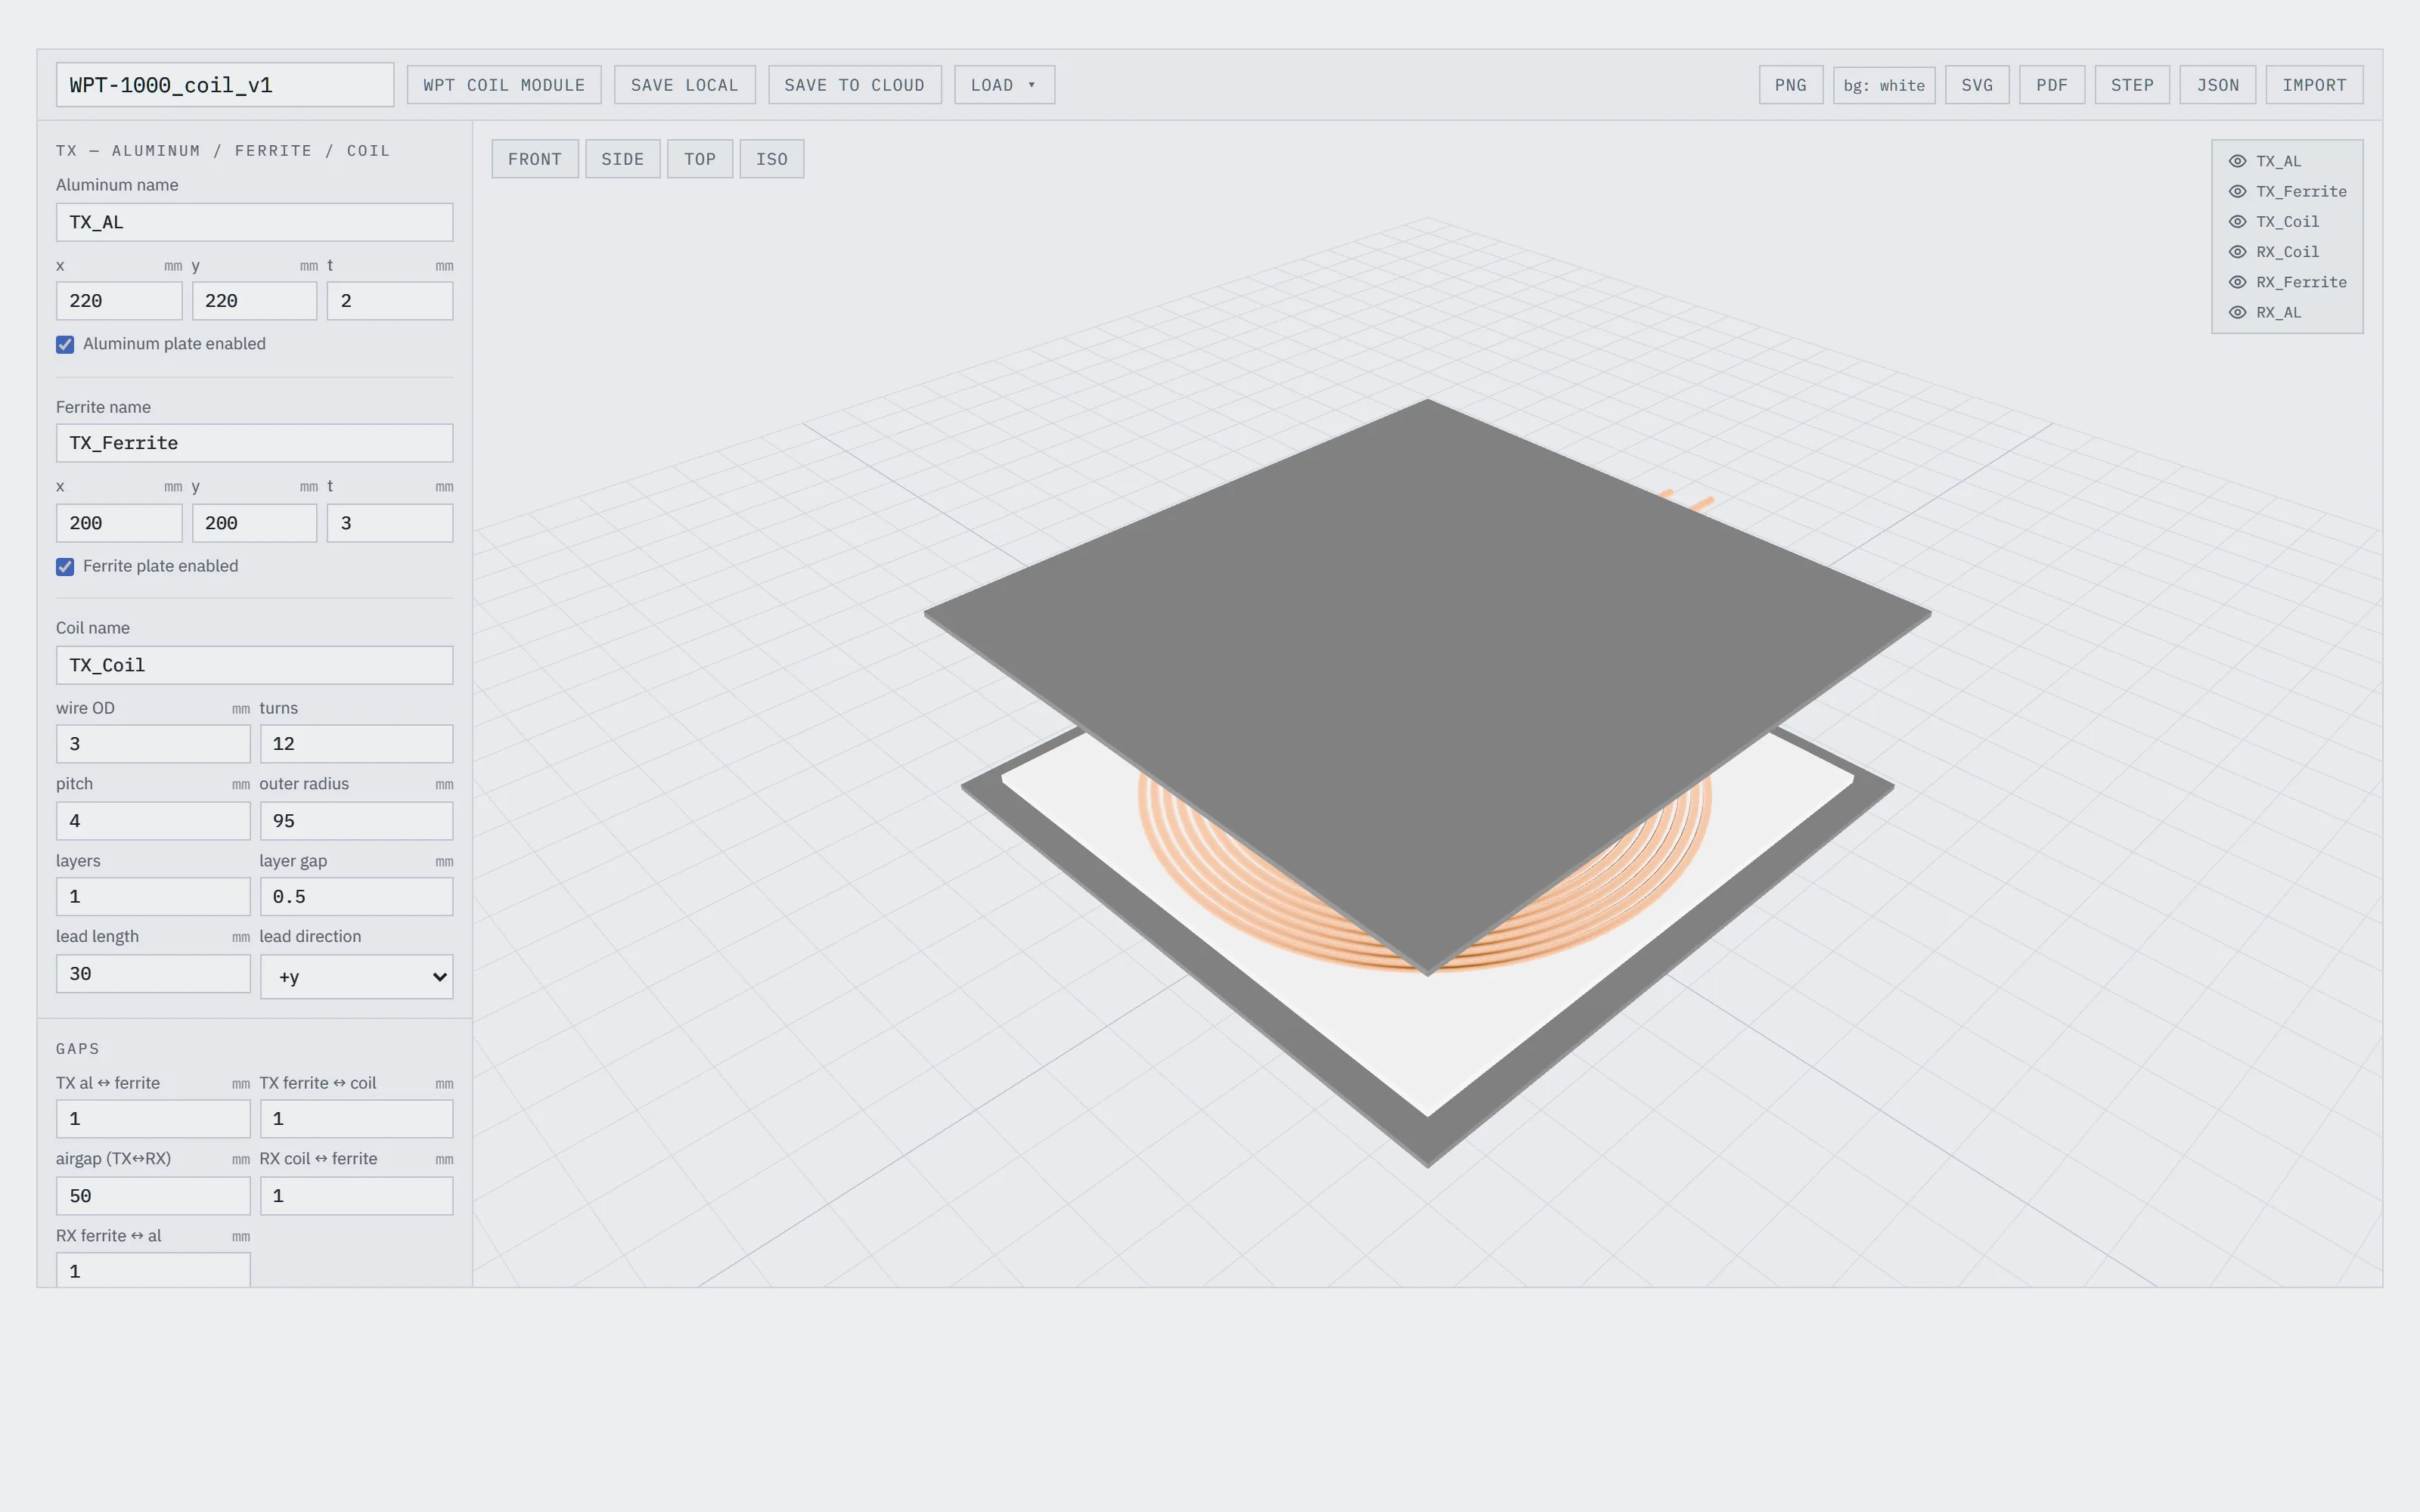Export the model as PNG
Image resolution: width=2420 pixels, height=1512 pixels.
[x=1791, y=85]
